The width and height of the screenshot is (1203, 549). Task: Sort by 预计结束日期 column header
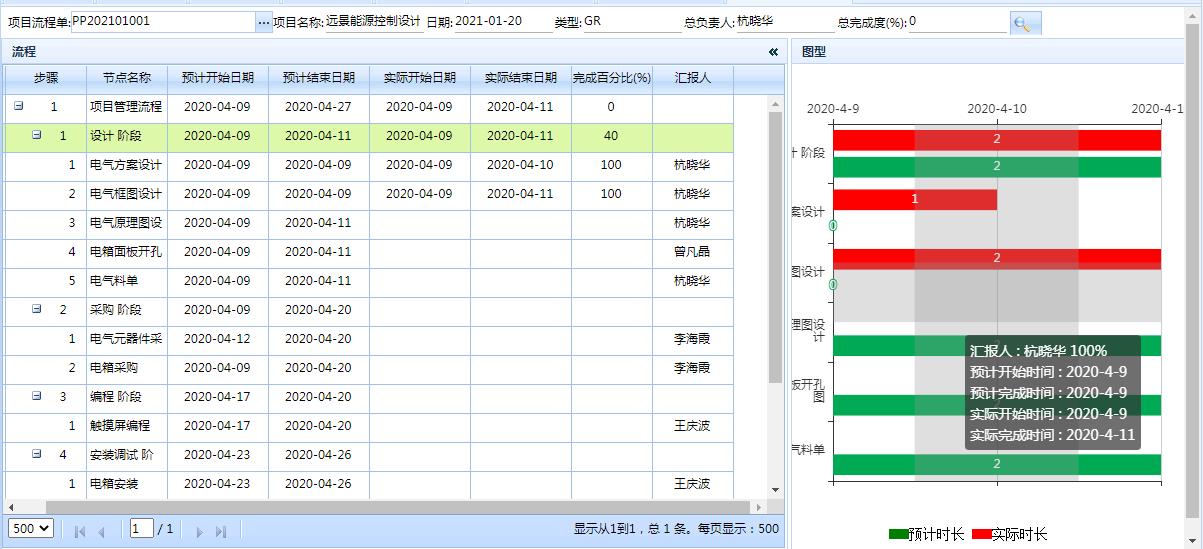click(x=319, y=77)
